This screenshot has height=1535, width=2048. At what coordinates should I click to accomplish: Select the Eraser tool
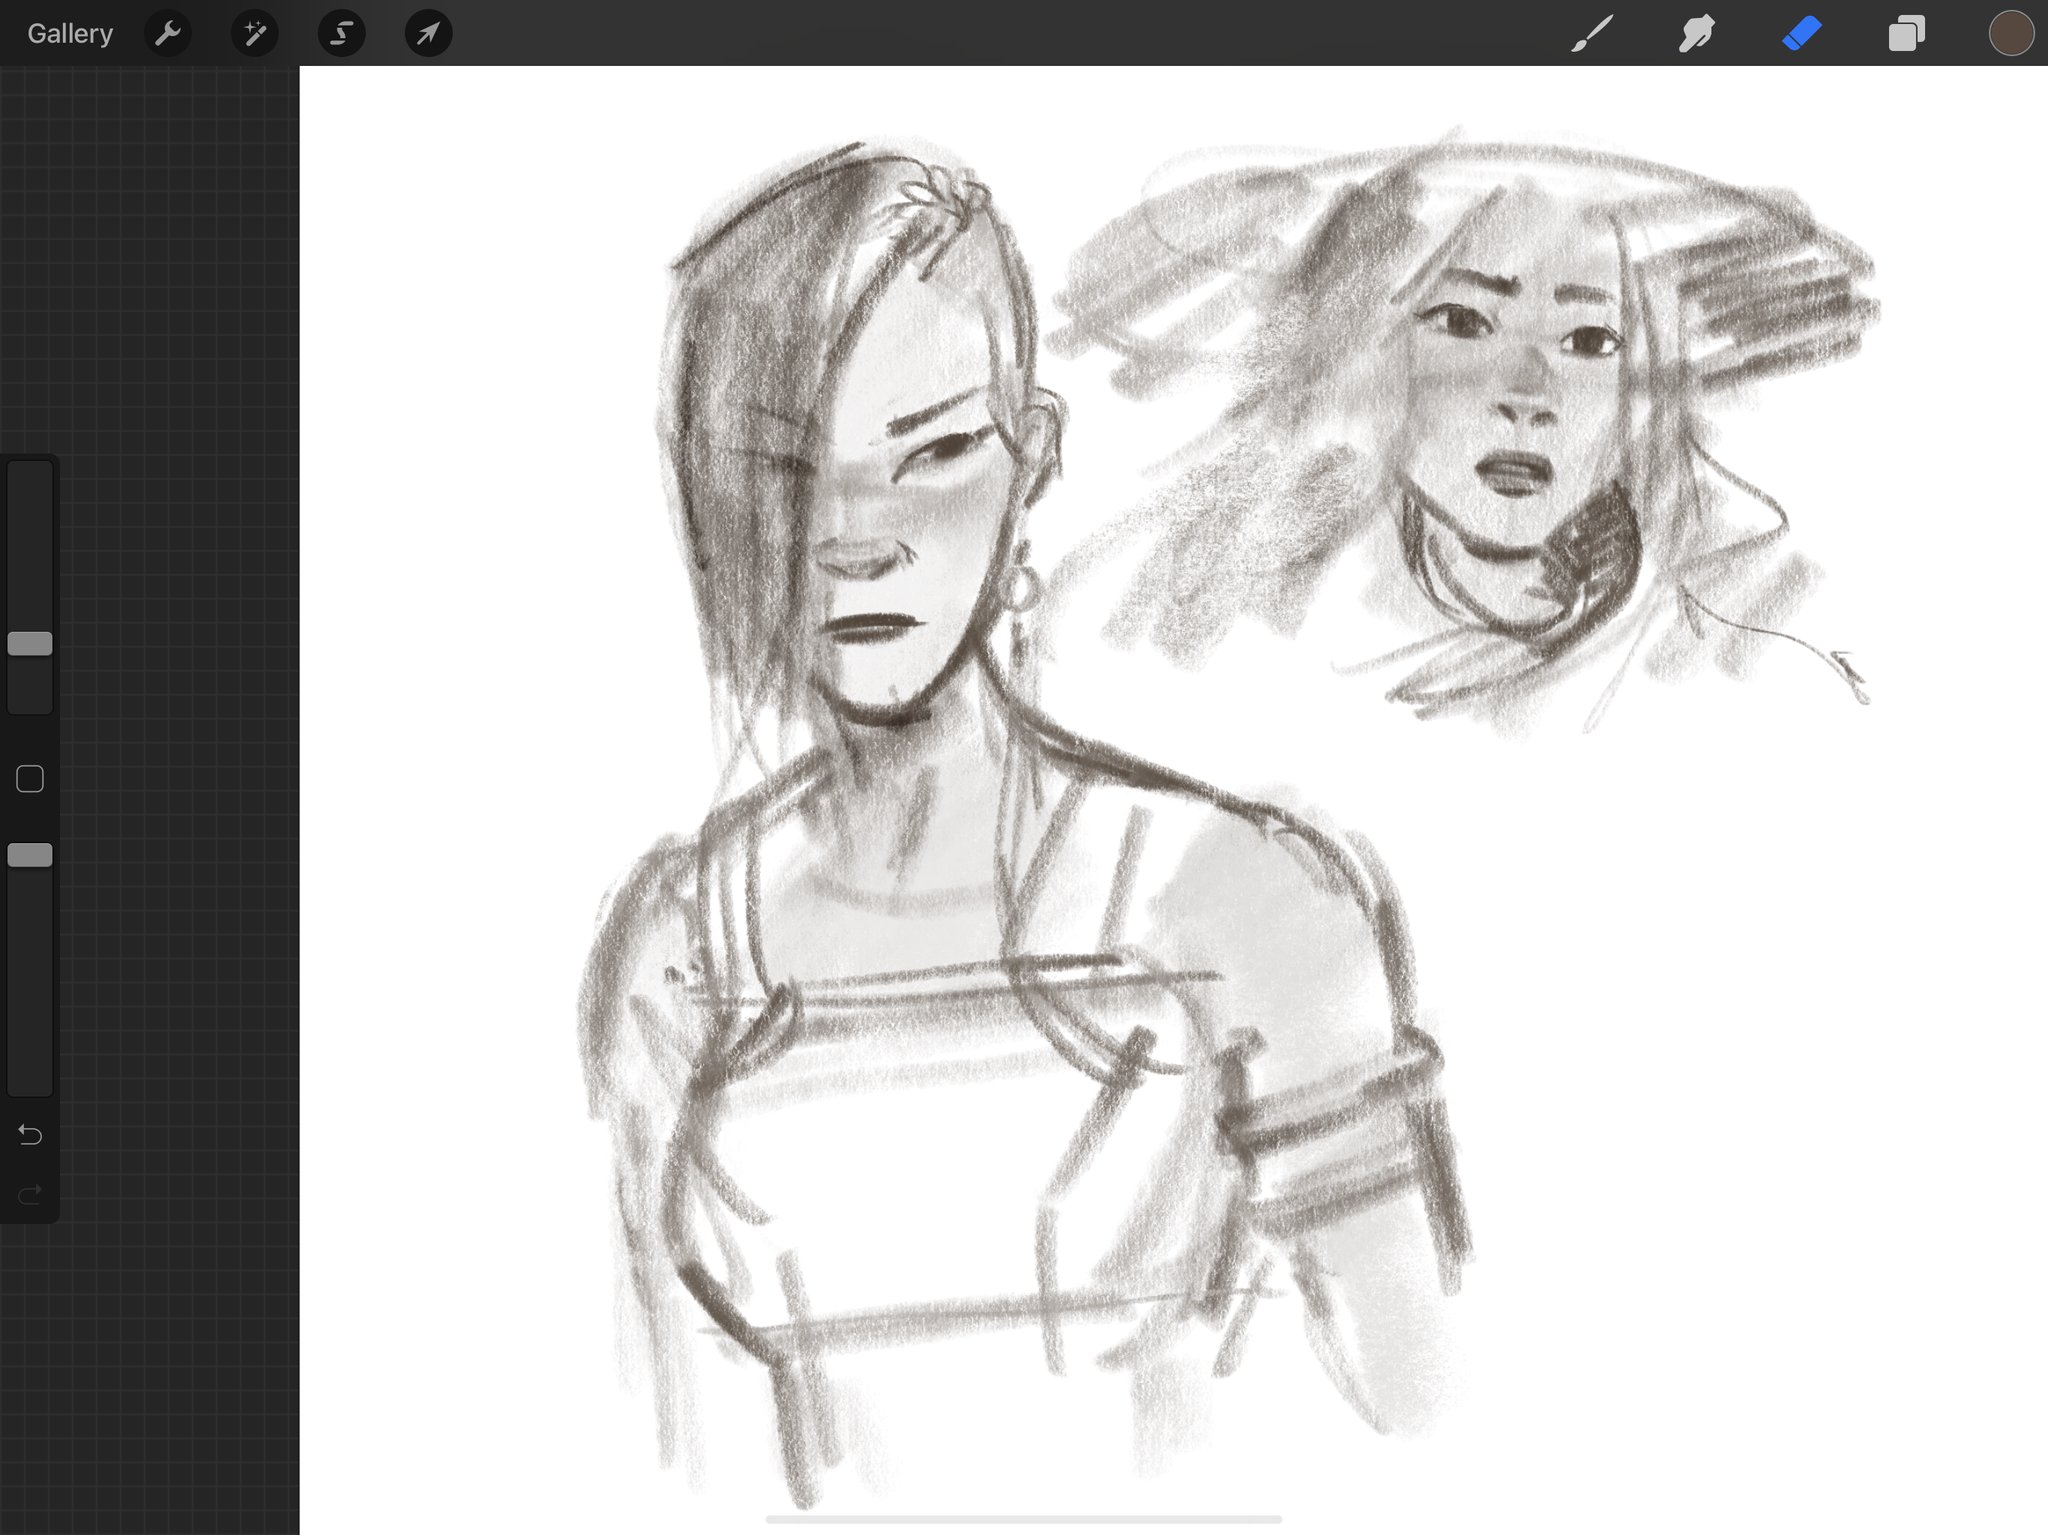(1802, 34)
